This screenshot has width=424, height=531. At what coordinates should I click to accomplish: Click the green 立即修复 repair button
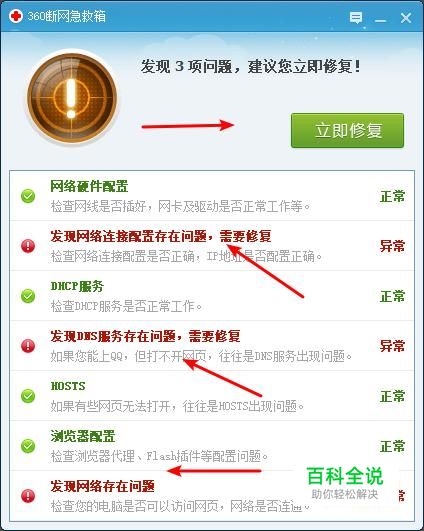(x=347, y=130)
